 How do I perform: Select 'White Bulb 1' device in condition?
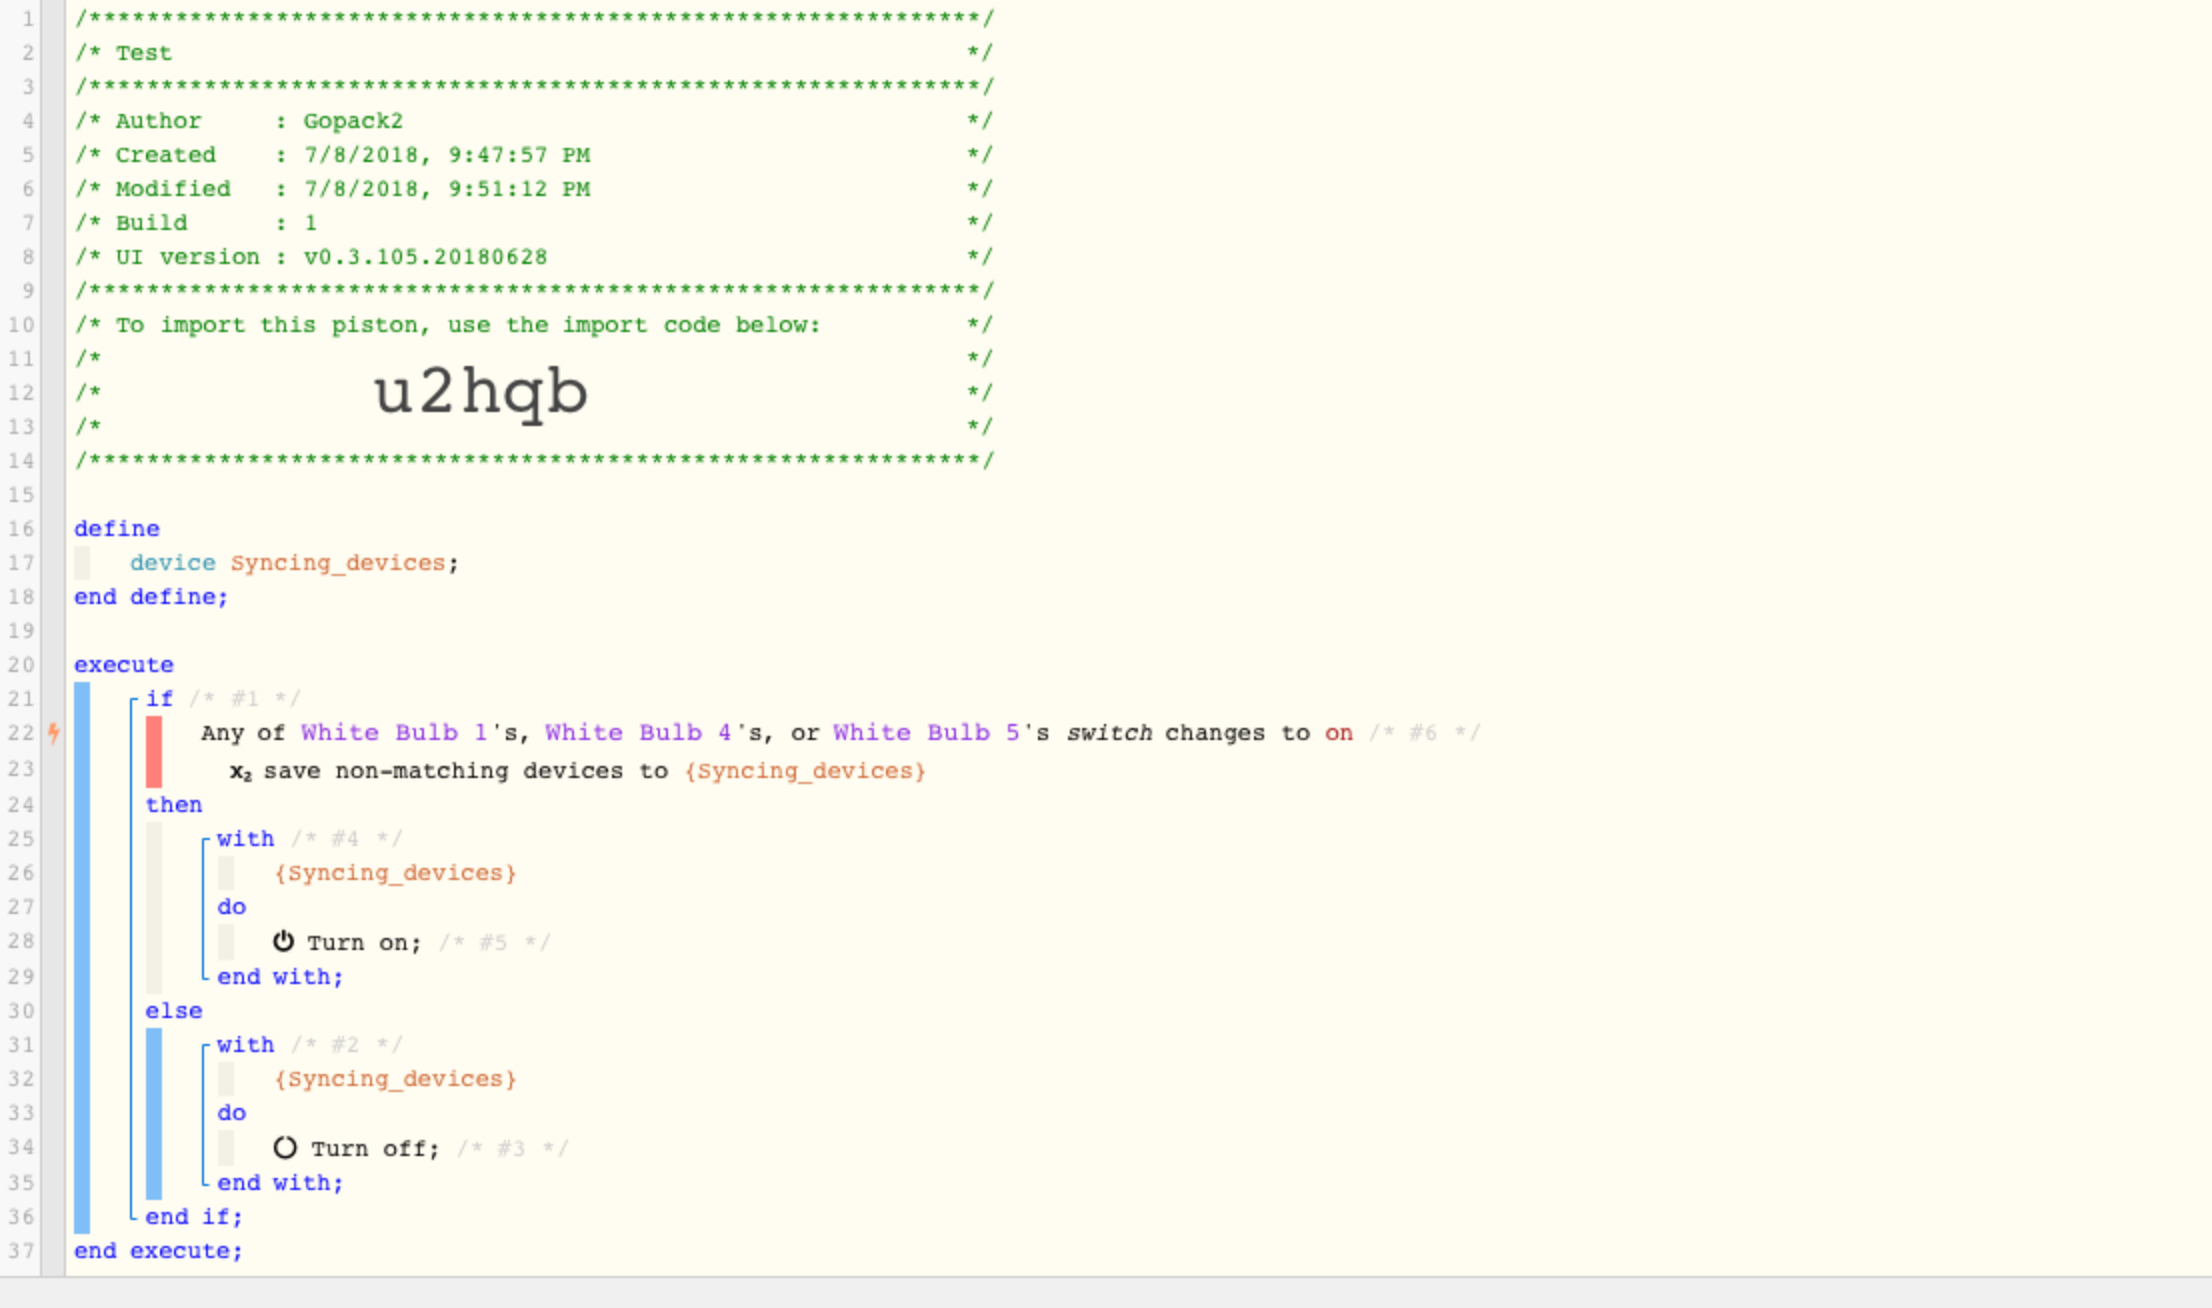(394, 733)
